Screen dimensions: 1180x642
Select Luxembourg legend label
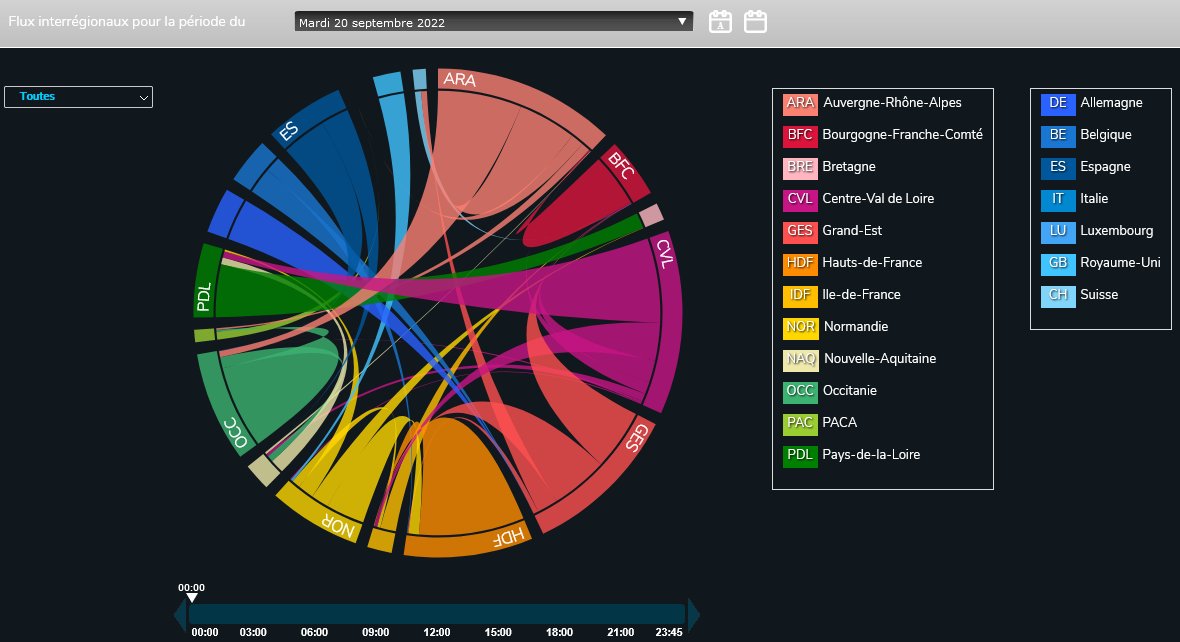[x=1117, y=231]
